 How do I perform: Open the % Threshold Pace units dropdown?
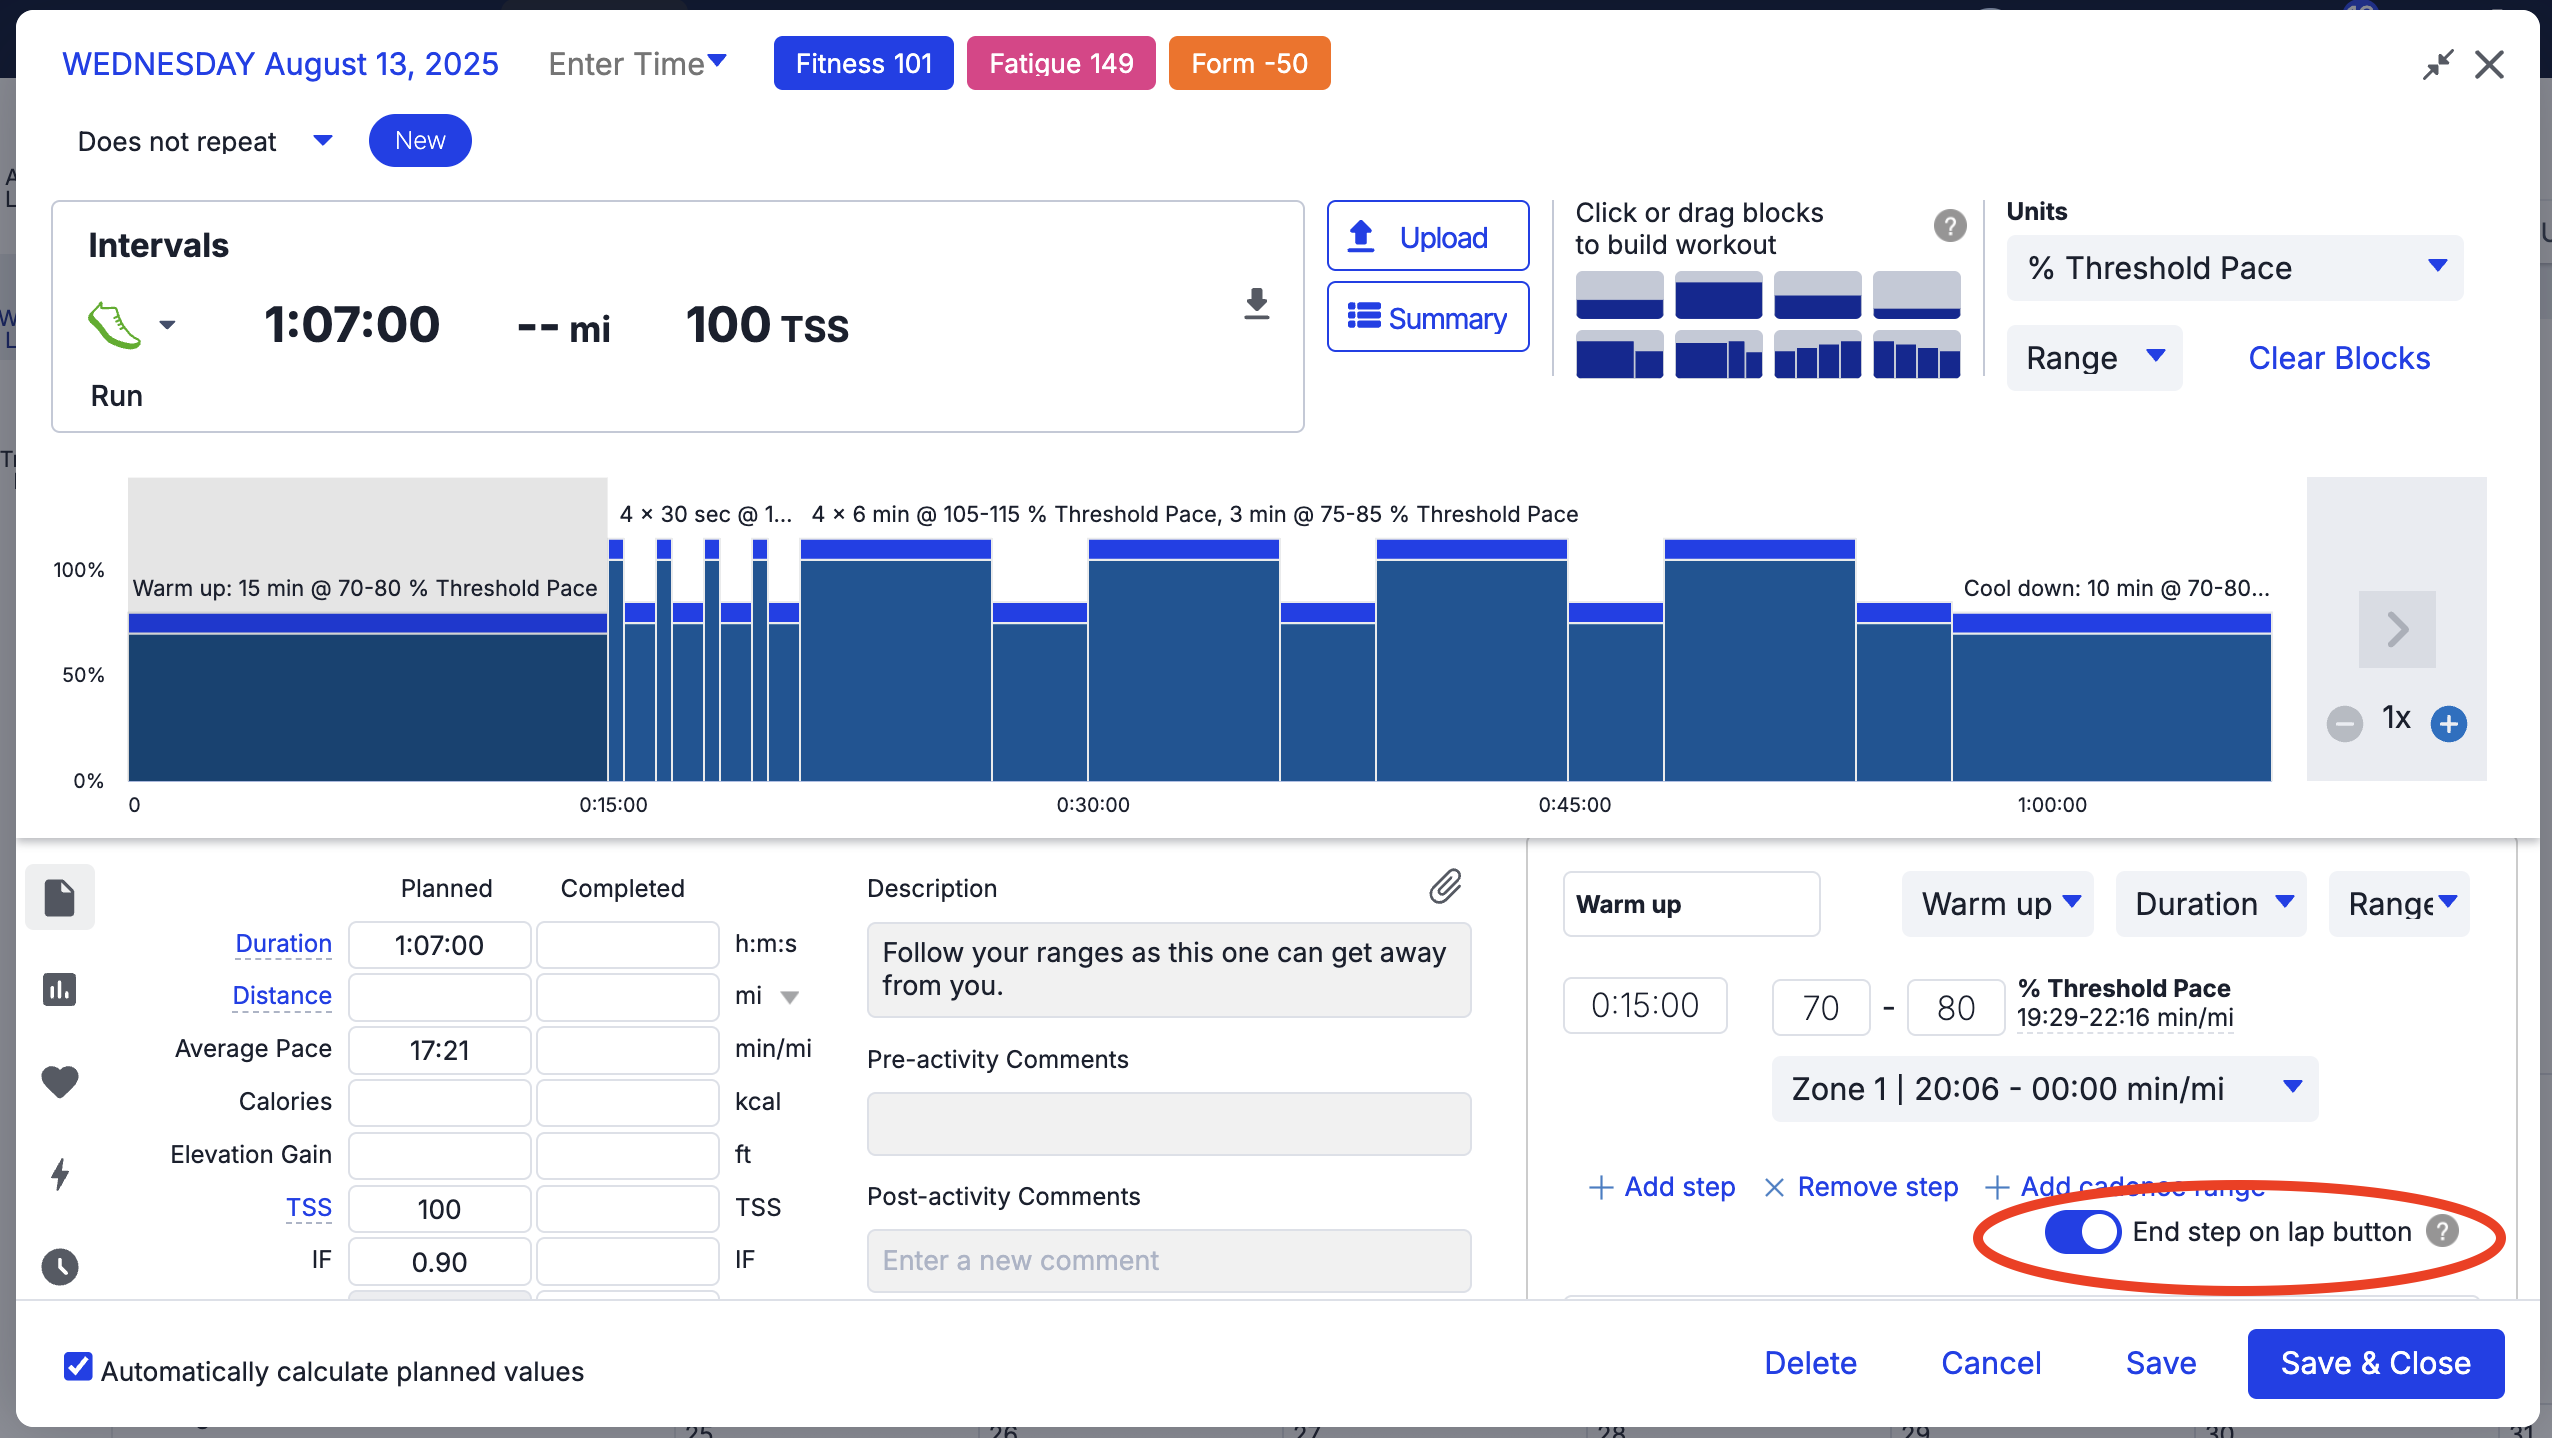point(2234,268)
